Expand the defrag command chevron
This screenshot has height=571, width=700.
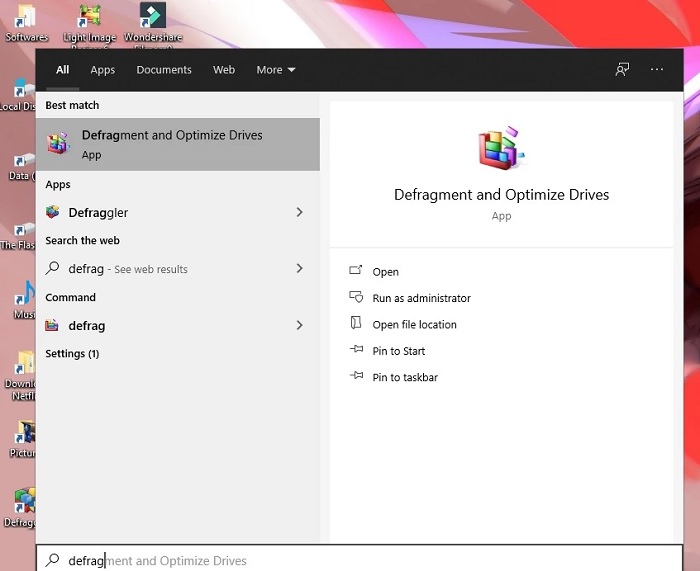tap(300, 325)
